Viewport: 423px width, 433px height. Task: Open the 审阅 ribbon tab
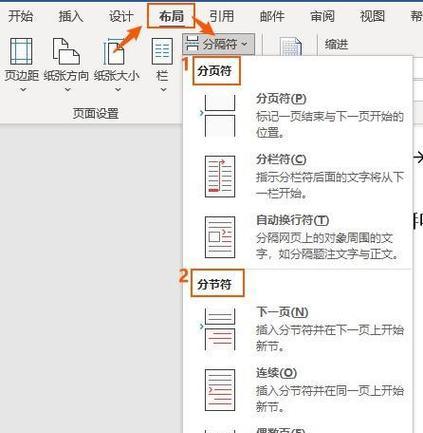point(322,16)
